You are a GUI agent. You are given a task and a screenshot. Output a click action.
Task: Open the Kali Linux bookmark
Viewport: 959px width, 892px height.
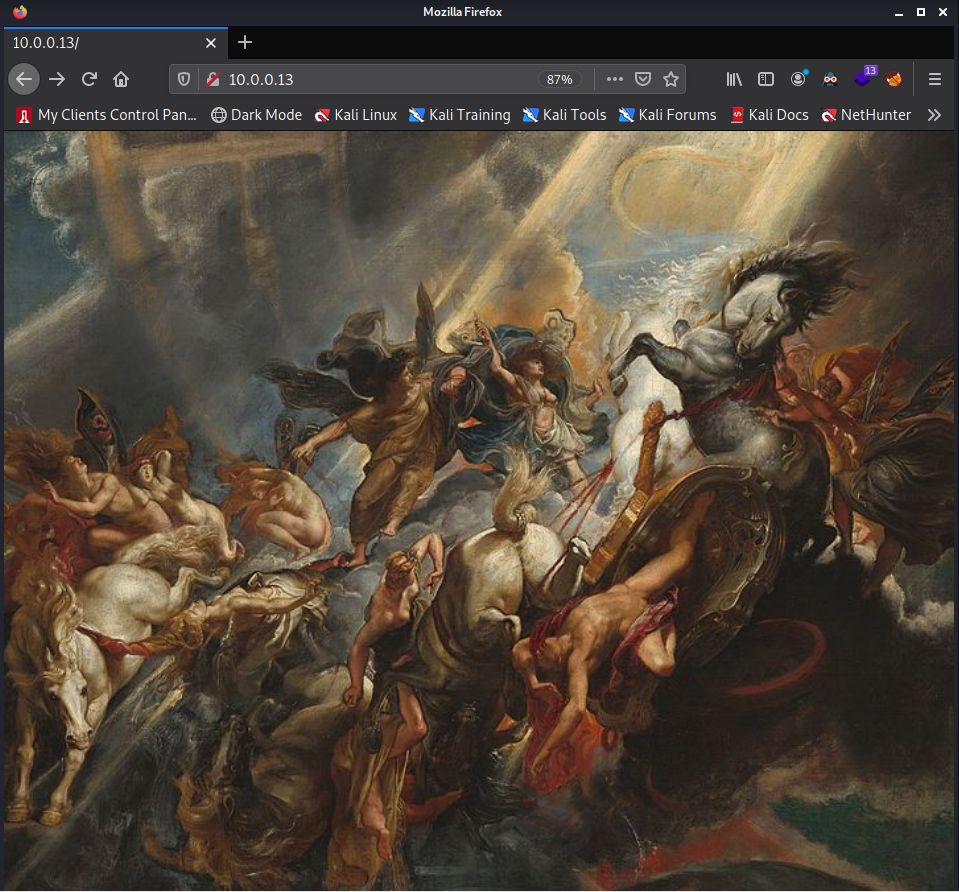click(356, 115)
